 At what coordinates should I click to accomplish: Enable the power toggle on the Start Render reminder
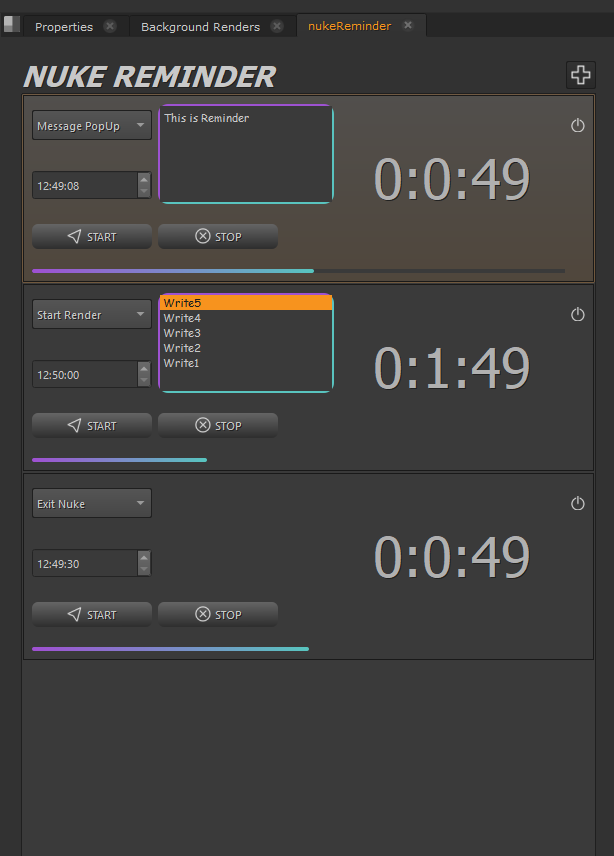(x=577, y=314)
